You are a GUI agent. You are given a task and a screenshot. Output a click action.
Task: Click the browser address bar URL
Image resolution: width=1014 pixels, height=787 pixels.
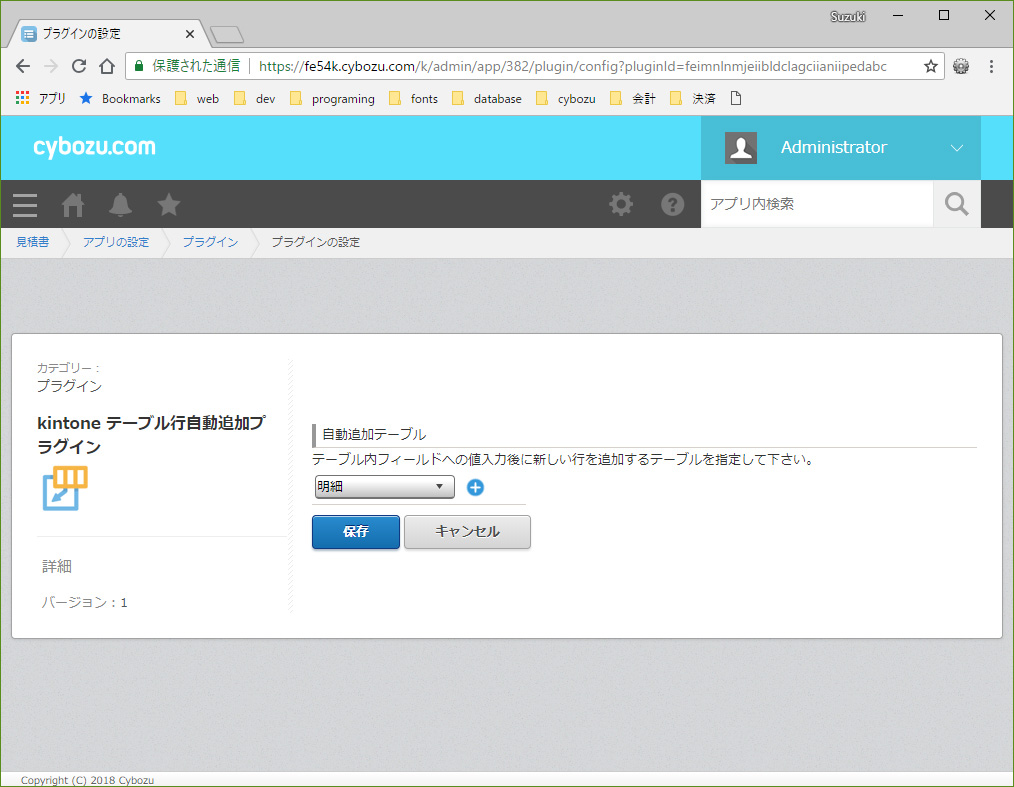(572, 66)
